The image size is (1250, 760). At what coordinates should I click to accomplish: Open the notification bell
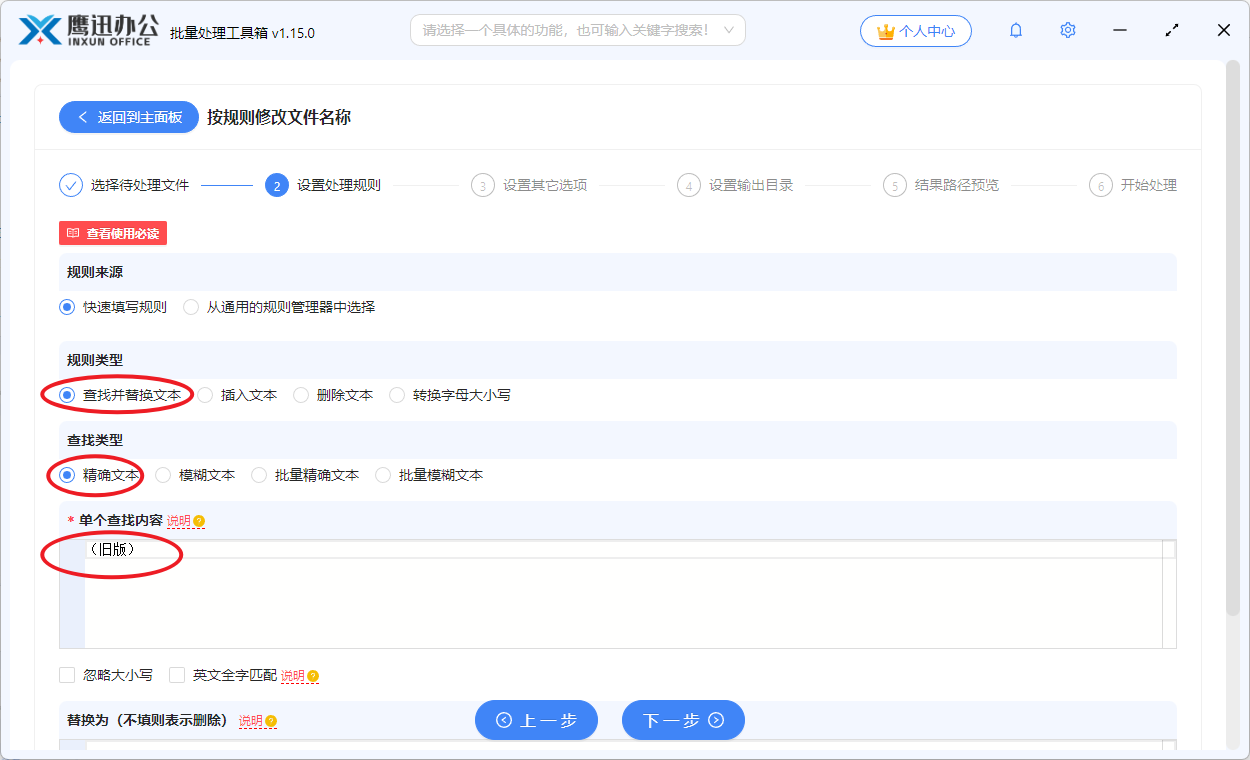1016,30
